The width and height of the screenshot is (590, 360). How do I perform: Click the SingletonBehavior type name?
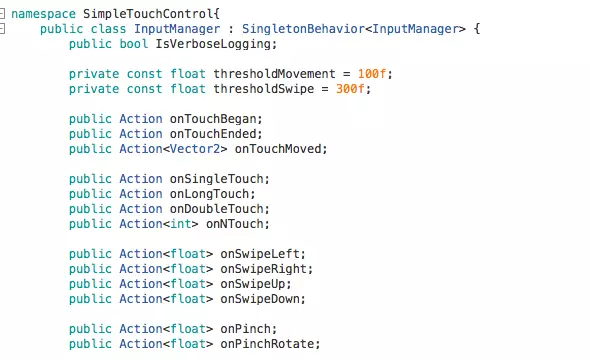coord(303,29)
